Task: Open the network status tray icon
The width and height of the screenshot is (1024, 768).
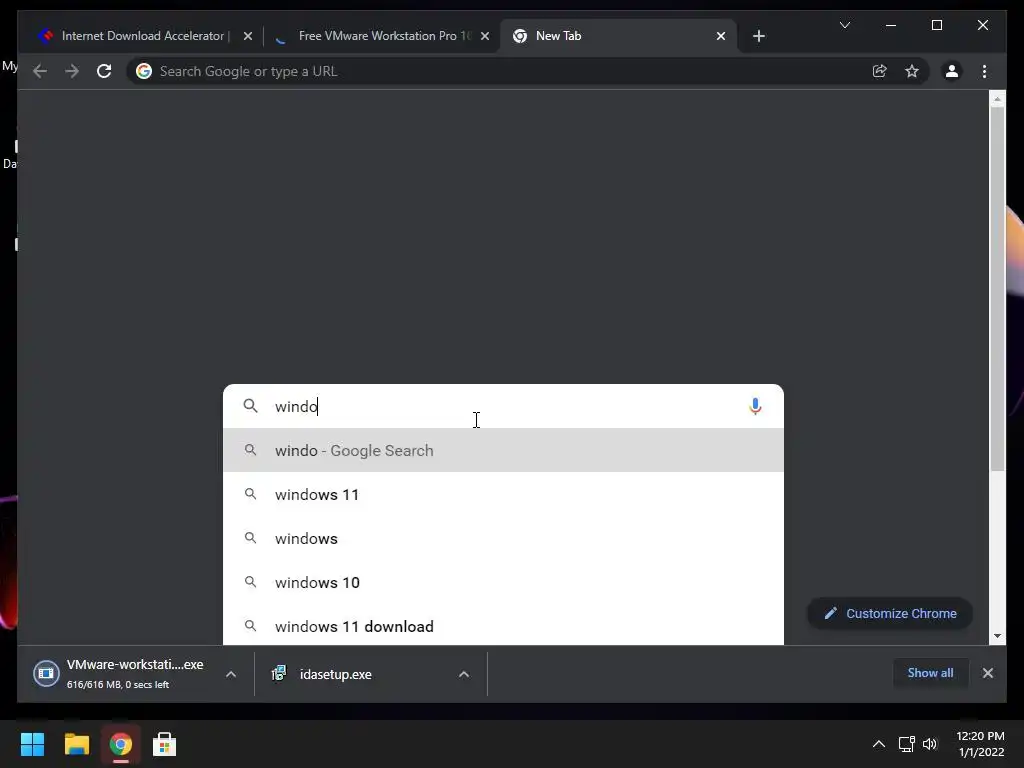Action: tap(906, 744)
